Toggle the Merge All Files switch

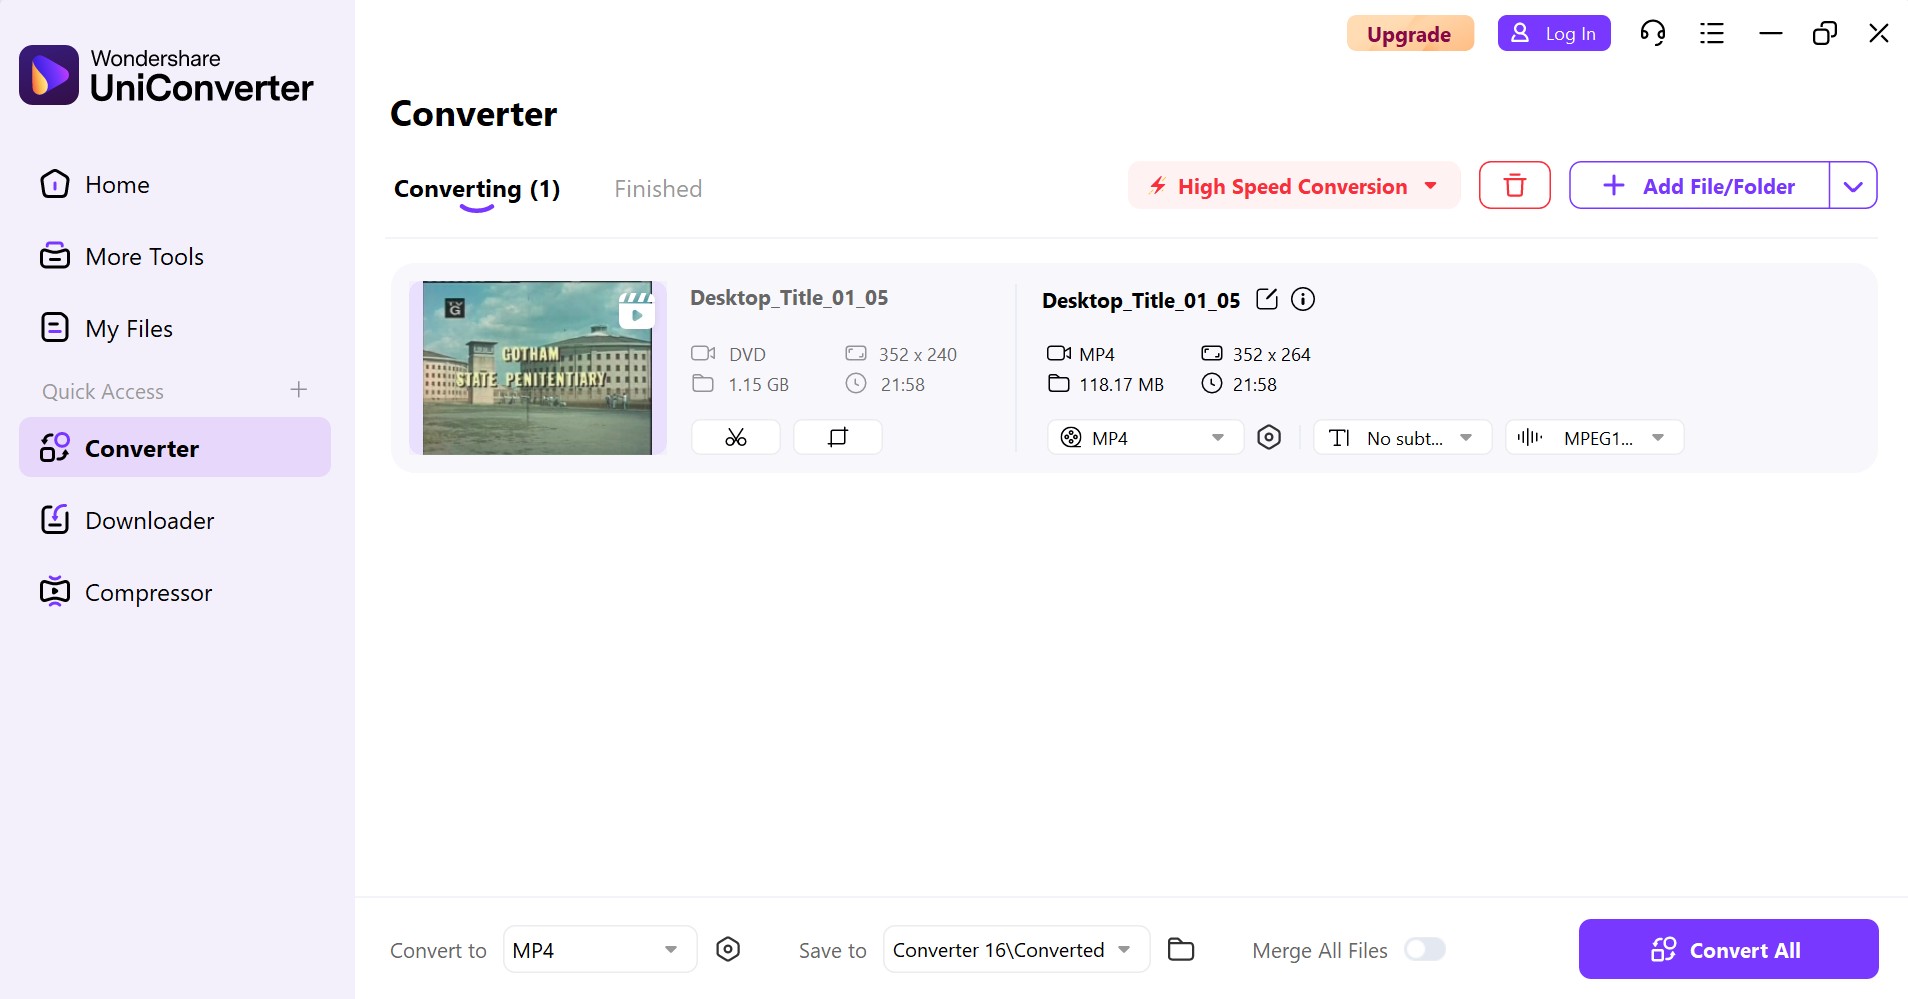click(x=1424, y=949)
